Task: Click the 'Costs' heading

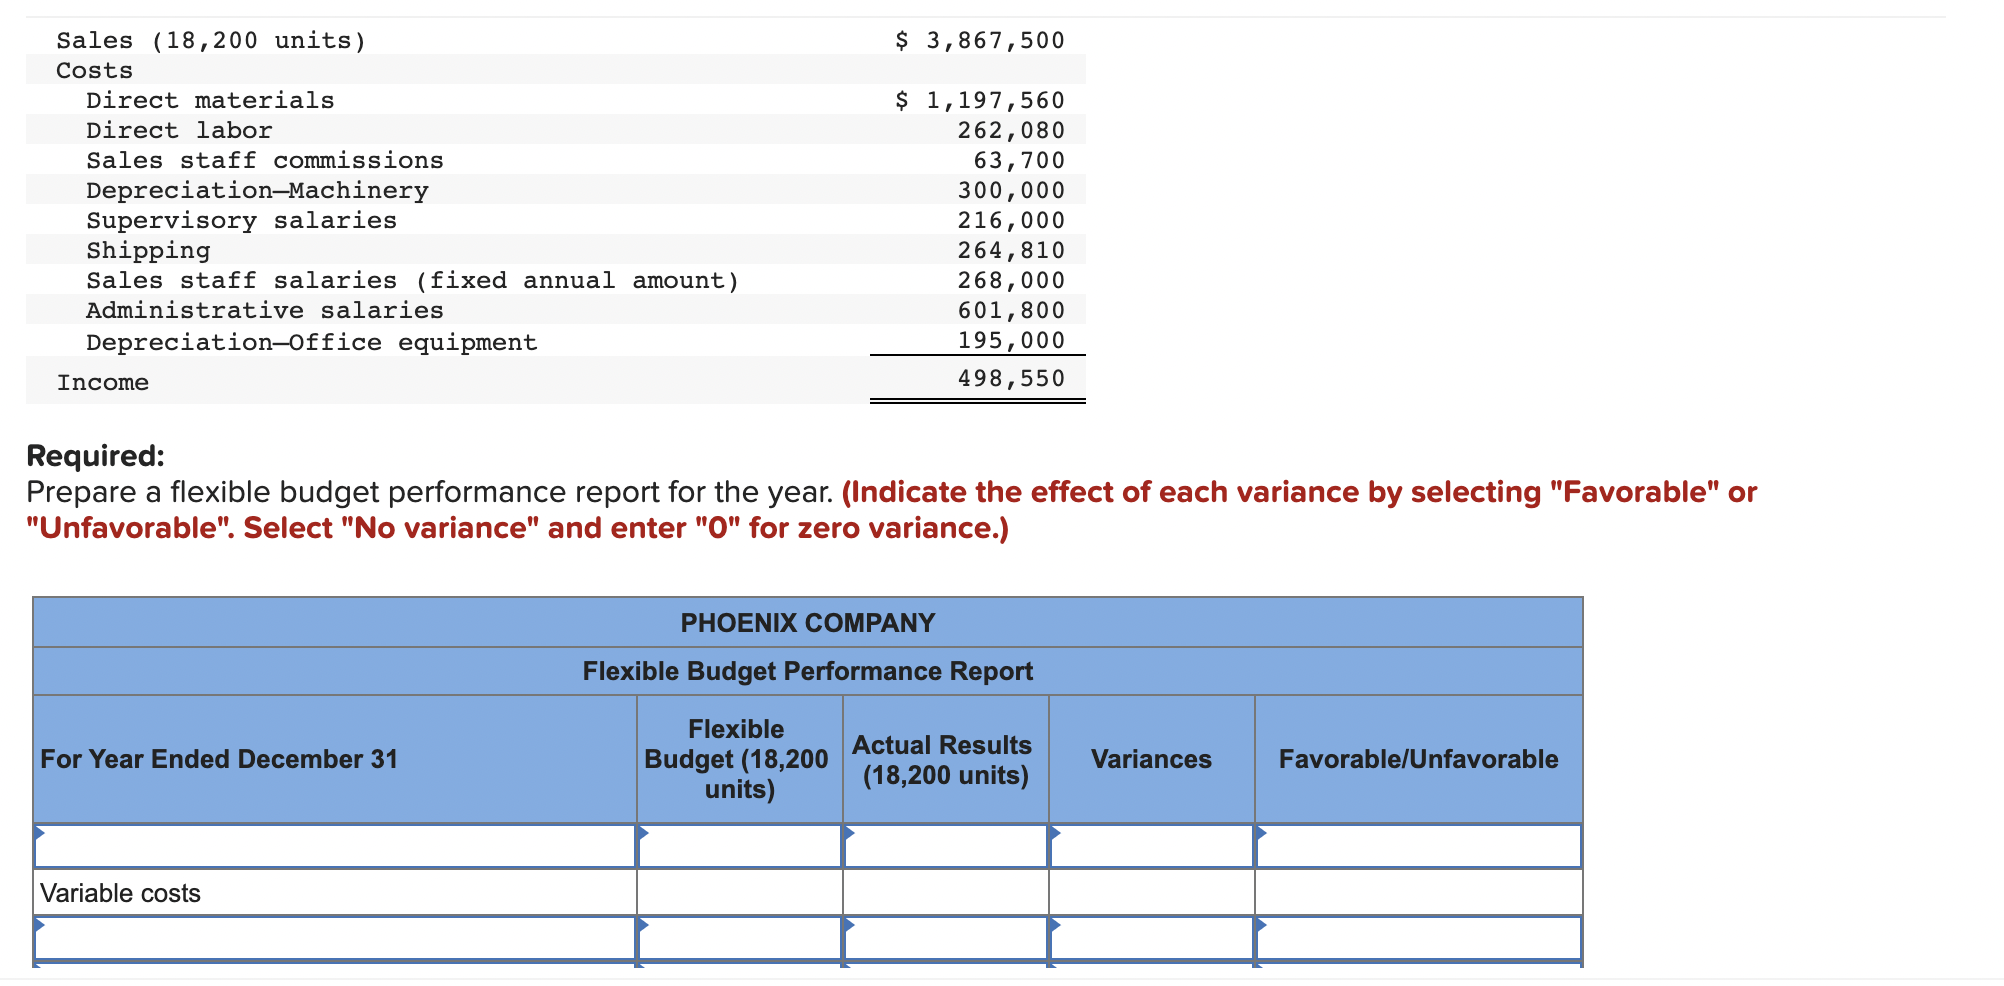Action: tap(94, 71)
